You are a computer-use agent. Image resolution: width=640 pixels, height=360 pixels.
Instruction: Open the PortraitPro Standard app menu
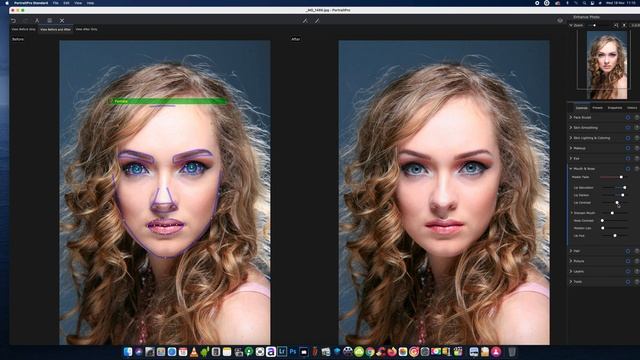point(31,3)
